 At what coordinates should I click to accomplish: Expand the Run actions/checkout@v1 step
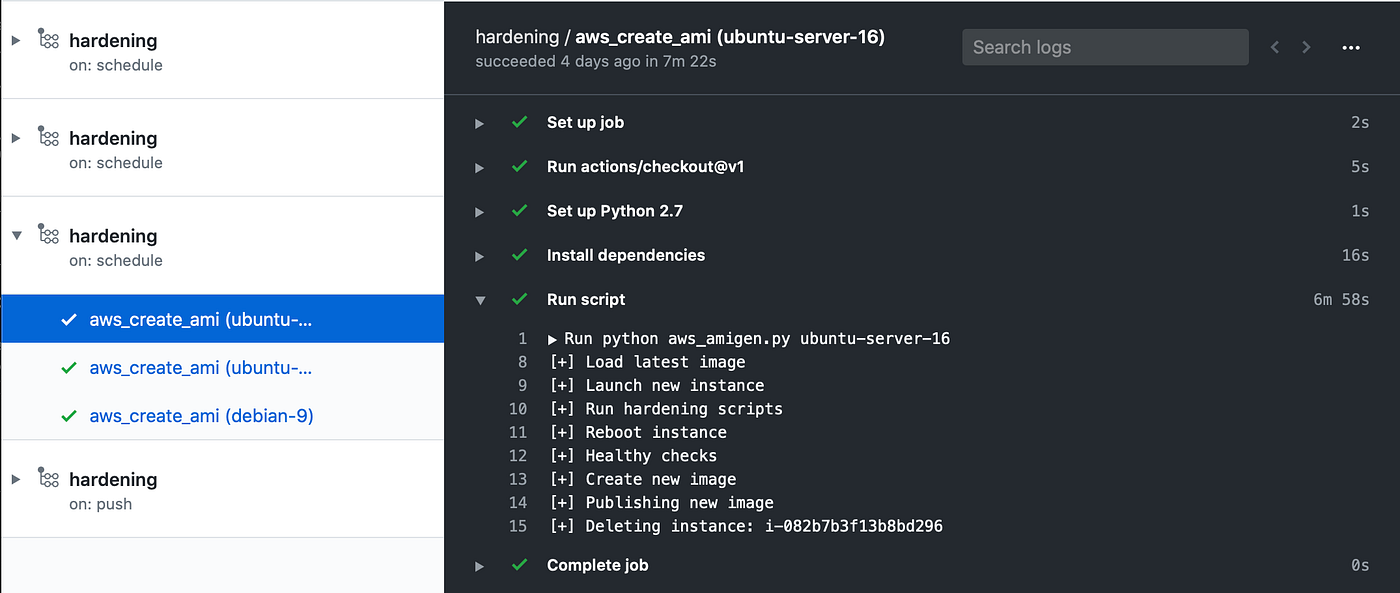(x=480, y=168)
